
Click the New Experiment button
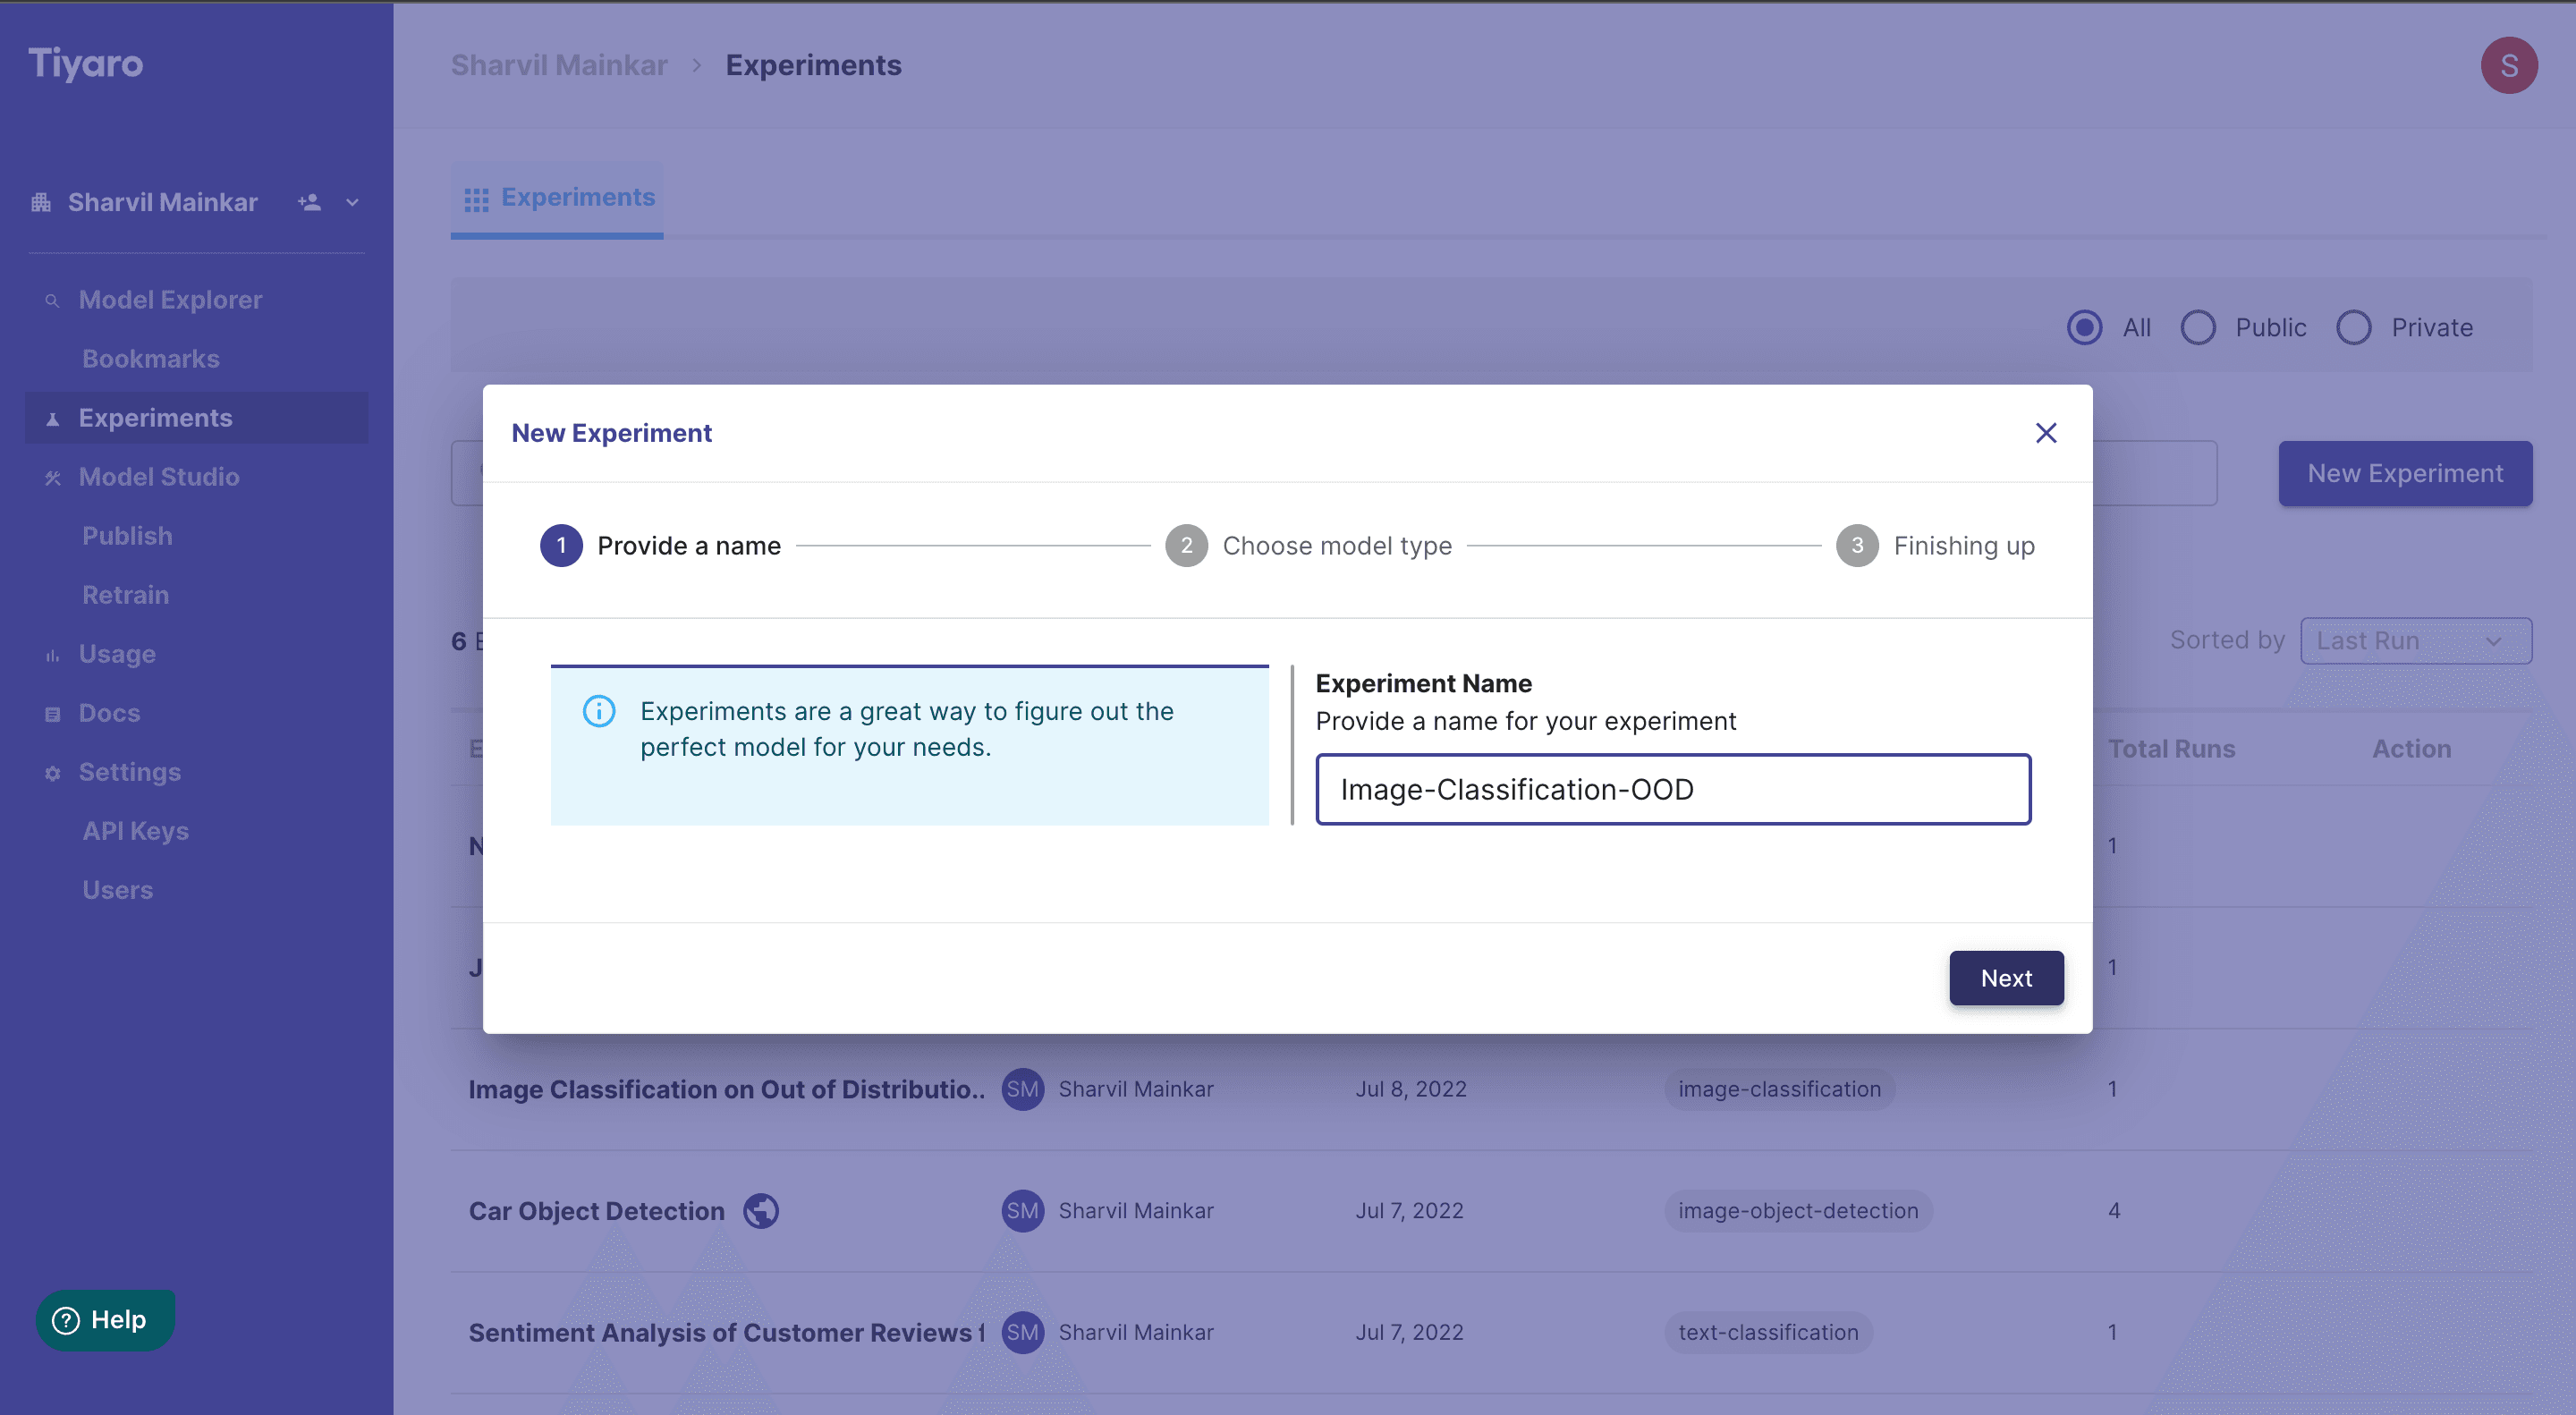(2404, 474)
